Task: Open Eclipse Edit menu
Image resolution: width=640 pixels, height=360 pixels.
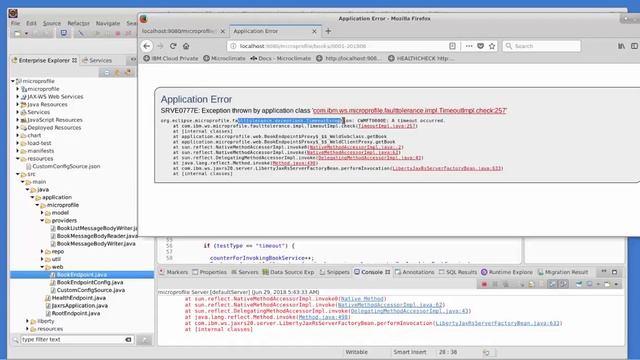Action: [31, 23]
